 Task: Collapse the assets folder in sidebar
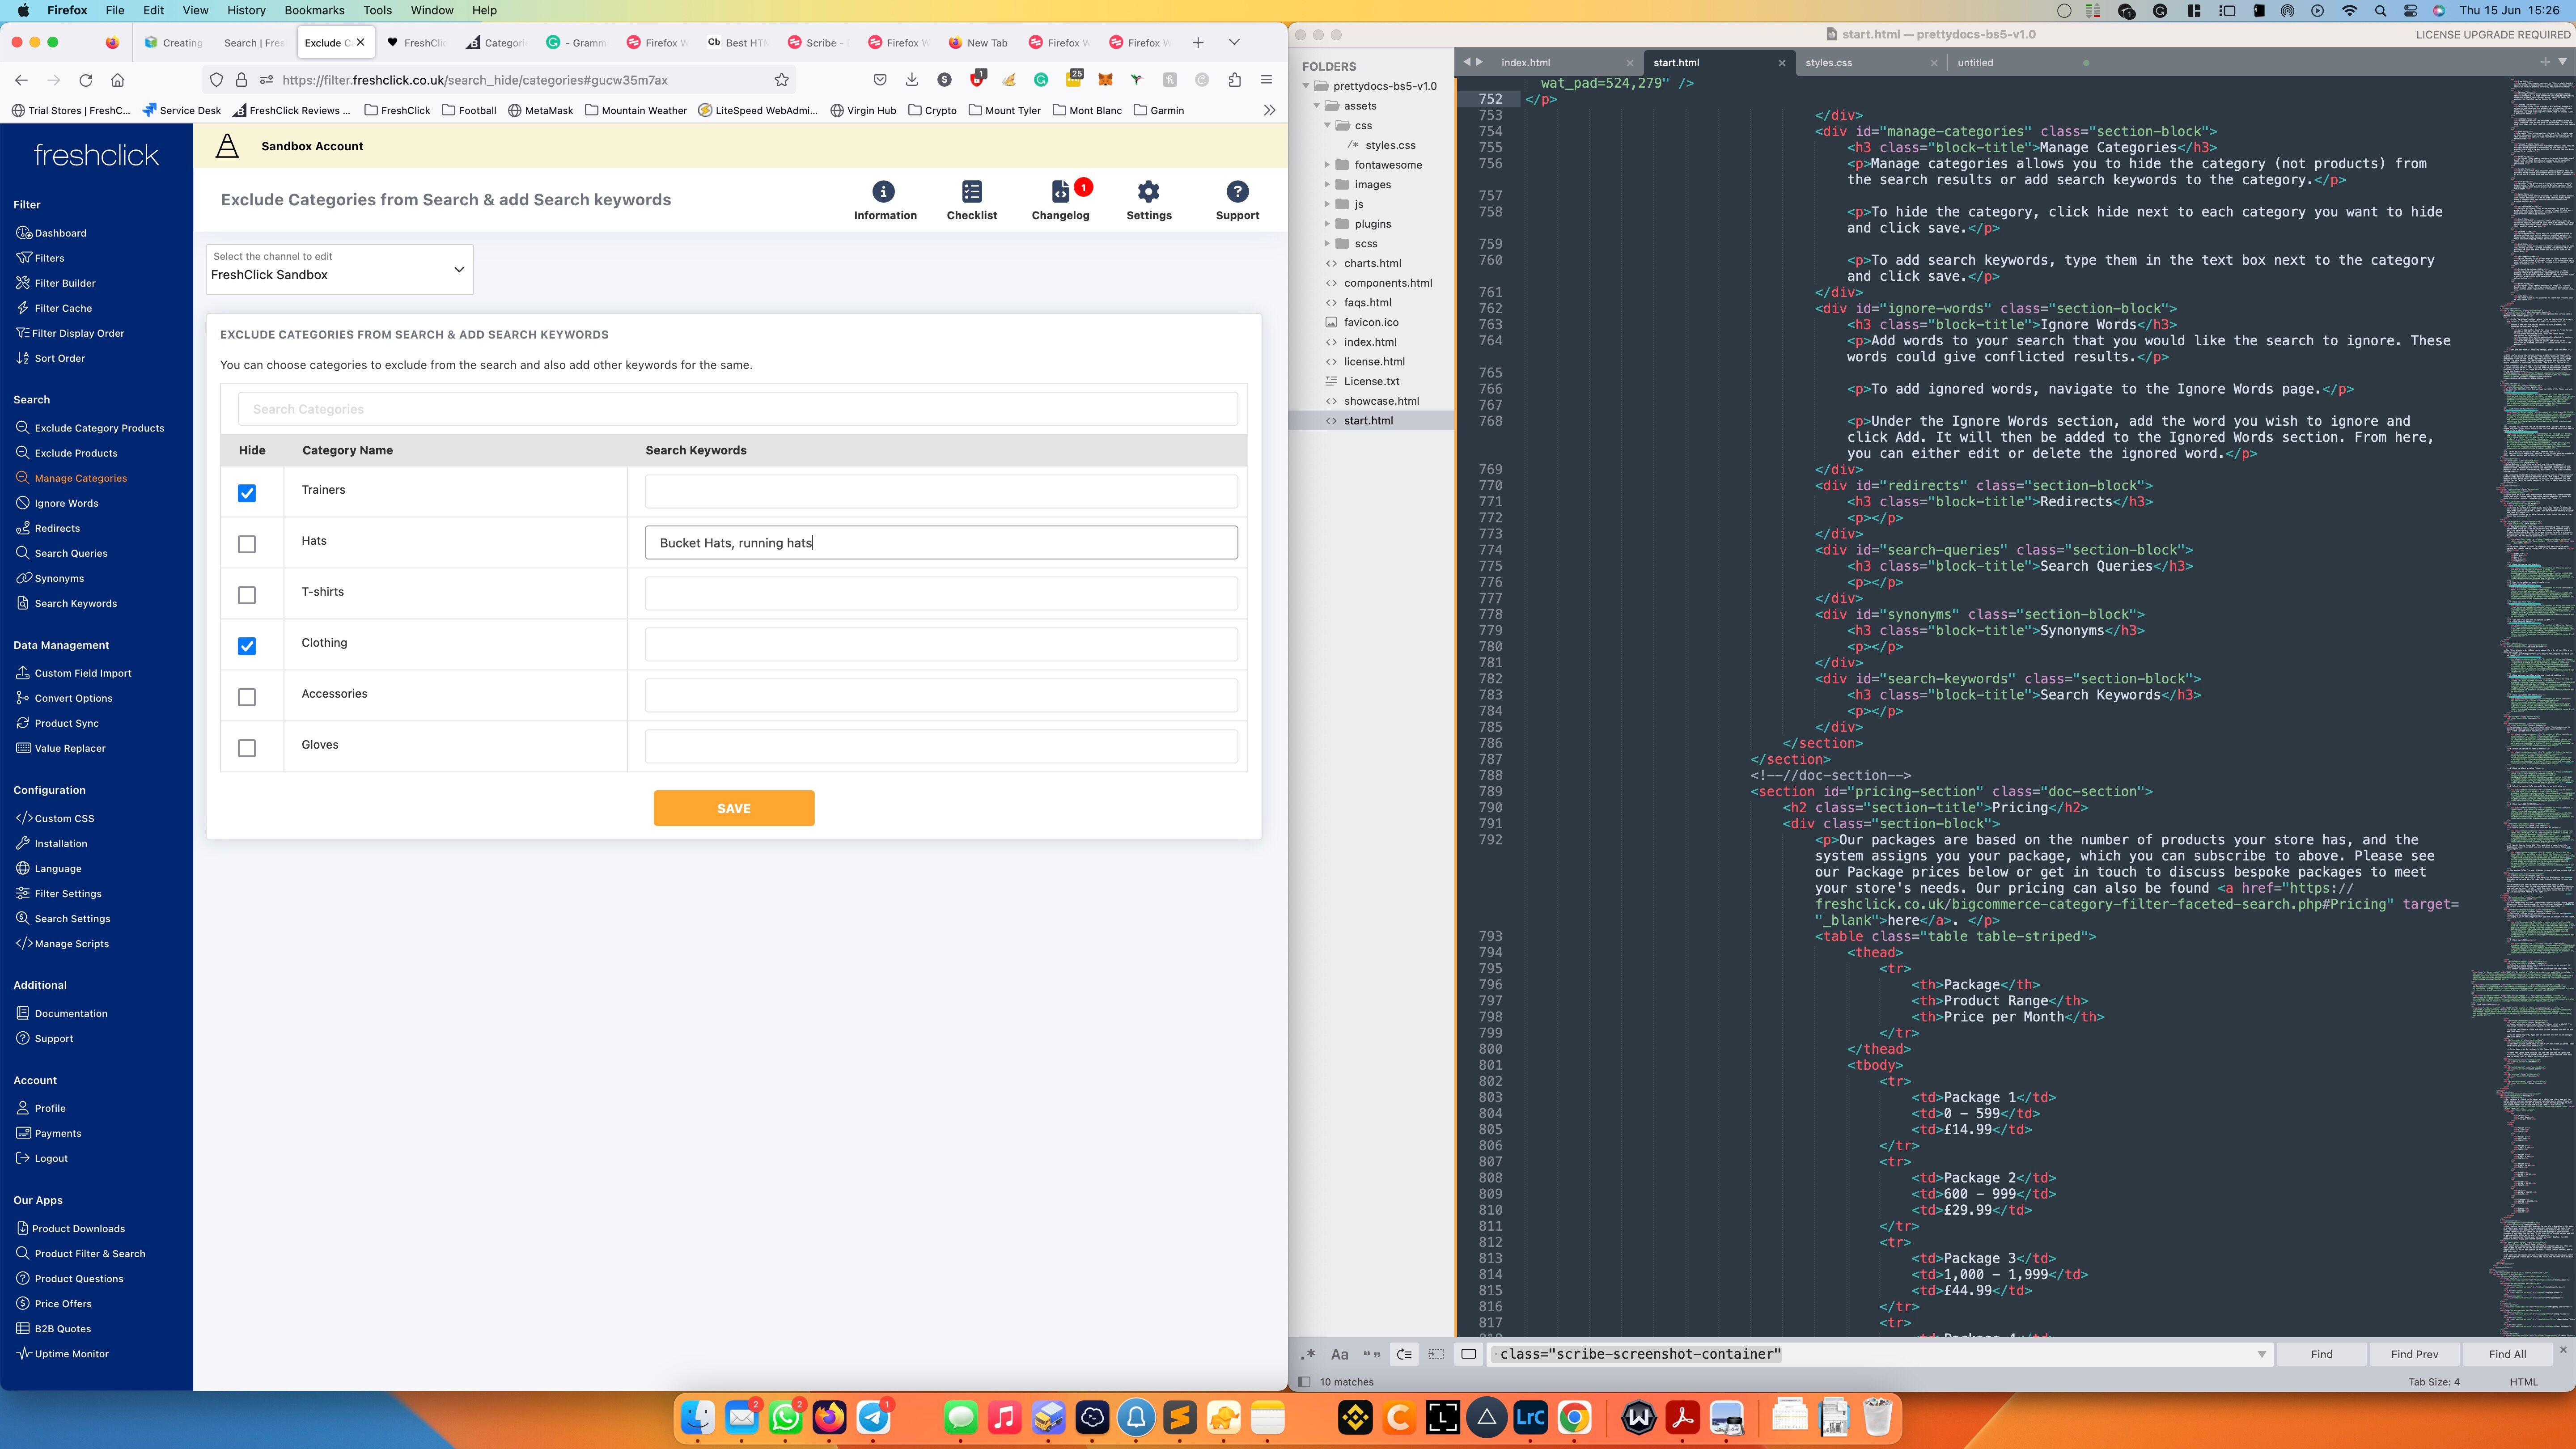click(x=1317, y=106)
